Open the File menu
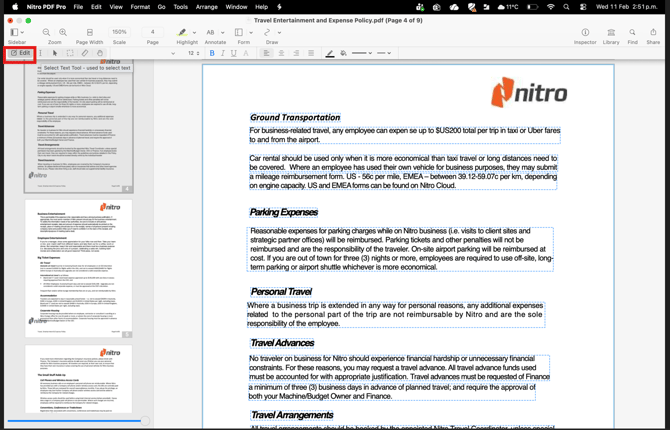 tap(78, 7)
